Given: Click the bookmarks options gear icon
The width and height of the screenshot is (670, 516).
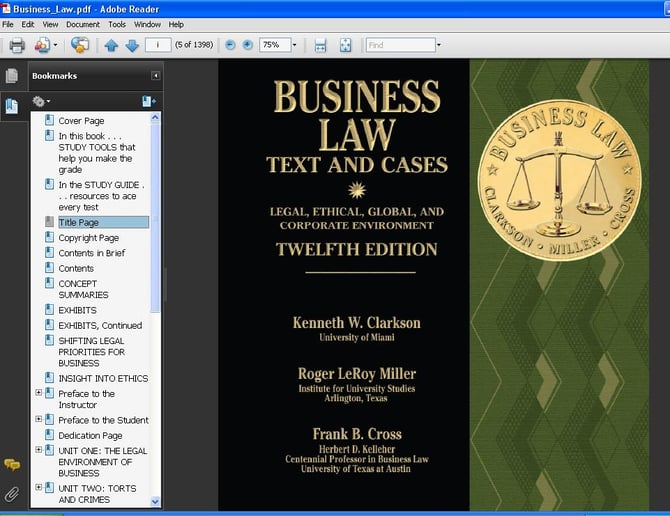Looking at the screenshot, I should [x=41, y=101].
